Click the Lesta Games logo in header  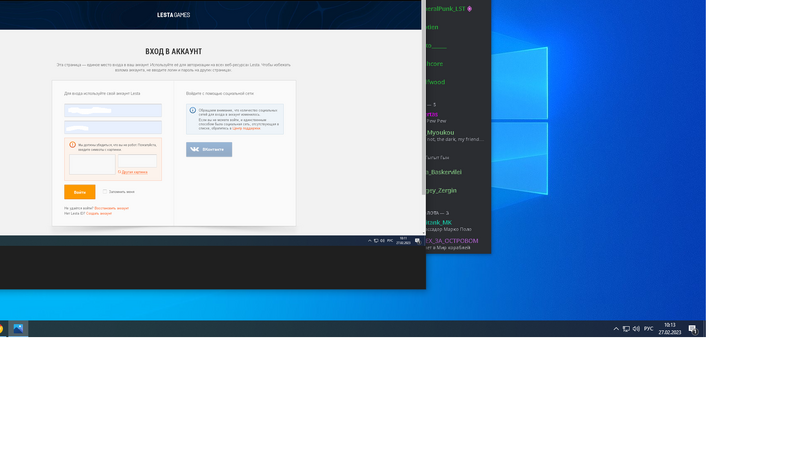[174, 15]
